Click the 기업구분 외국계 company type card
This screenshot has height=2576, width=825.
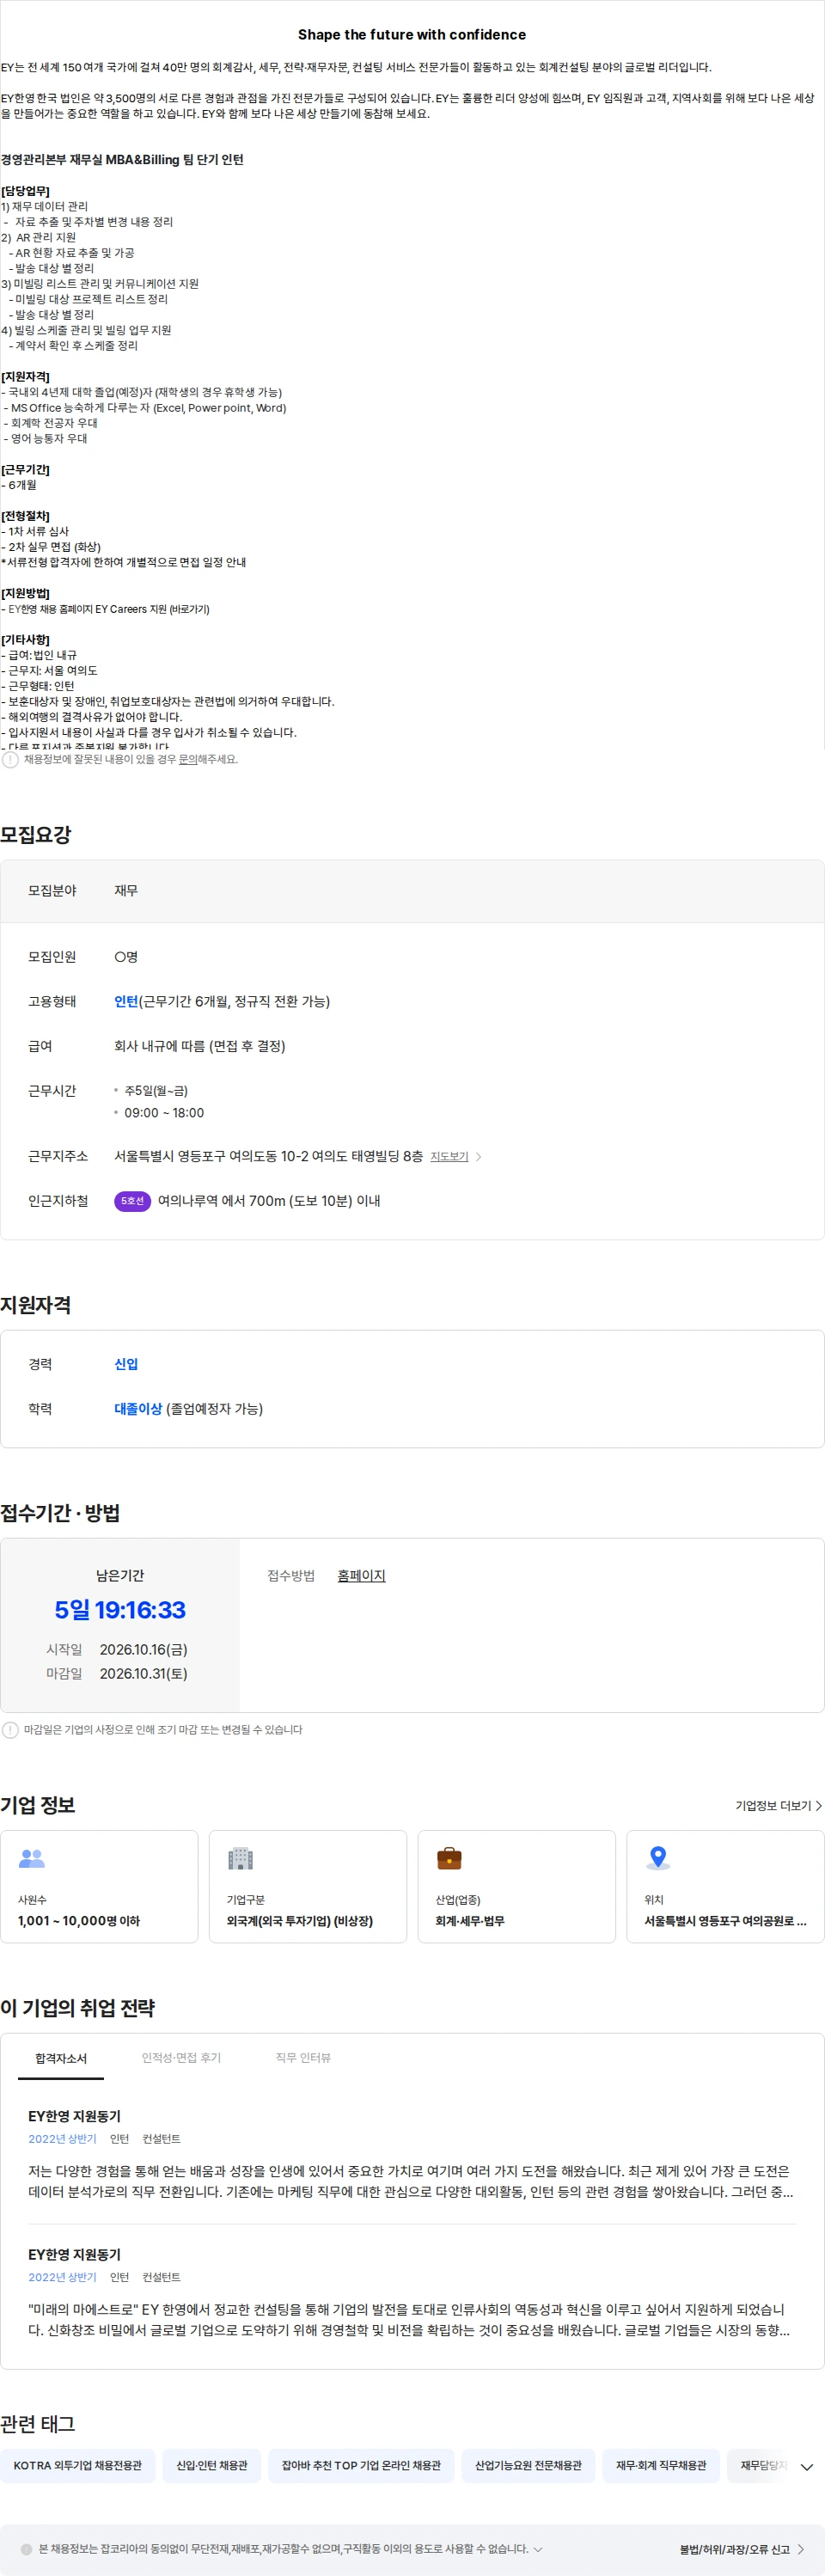[308, 1887]
